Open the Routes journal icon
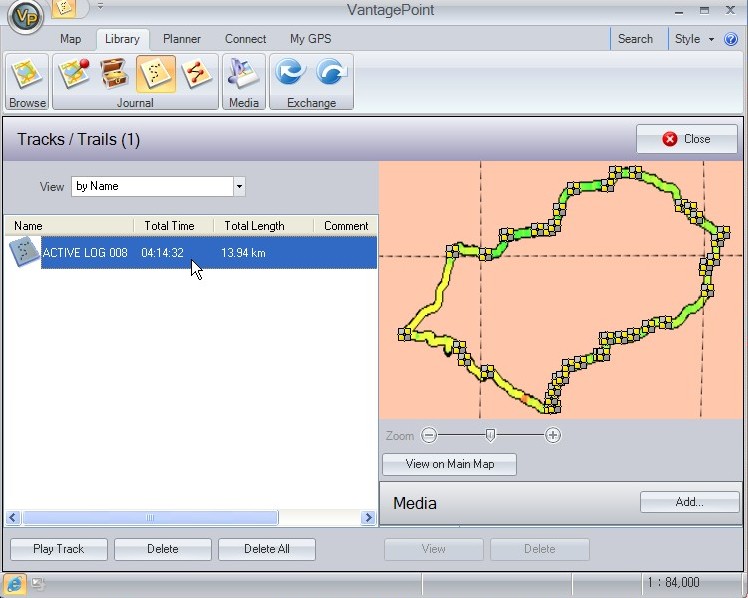Image resolution: width=748 pixels, height=598 pixels. click(197, 73)
